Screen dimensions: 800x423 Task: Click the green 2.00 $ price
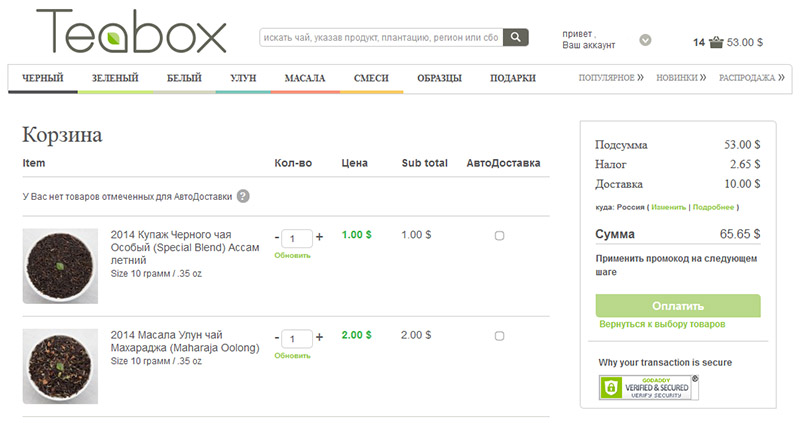[357, 335]
